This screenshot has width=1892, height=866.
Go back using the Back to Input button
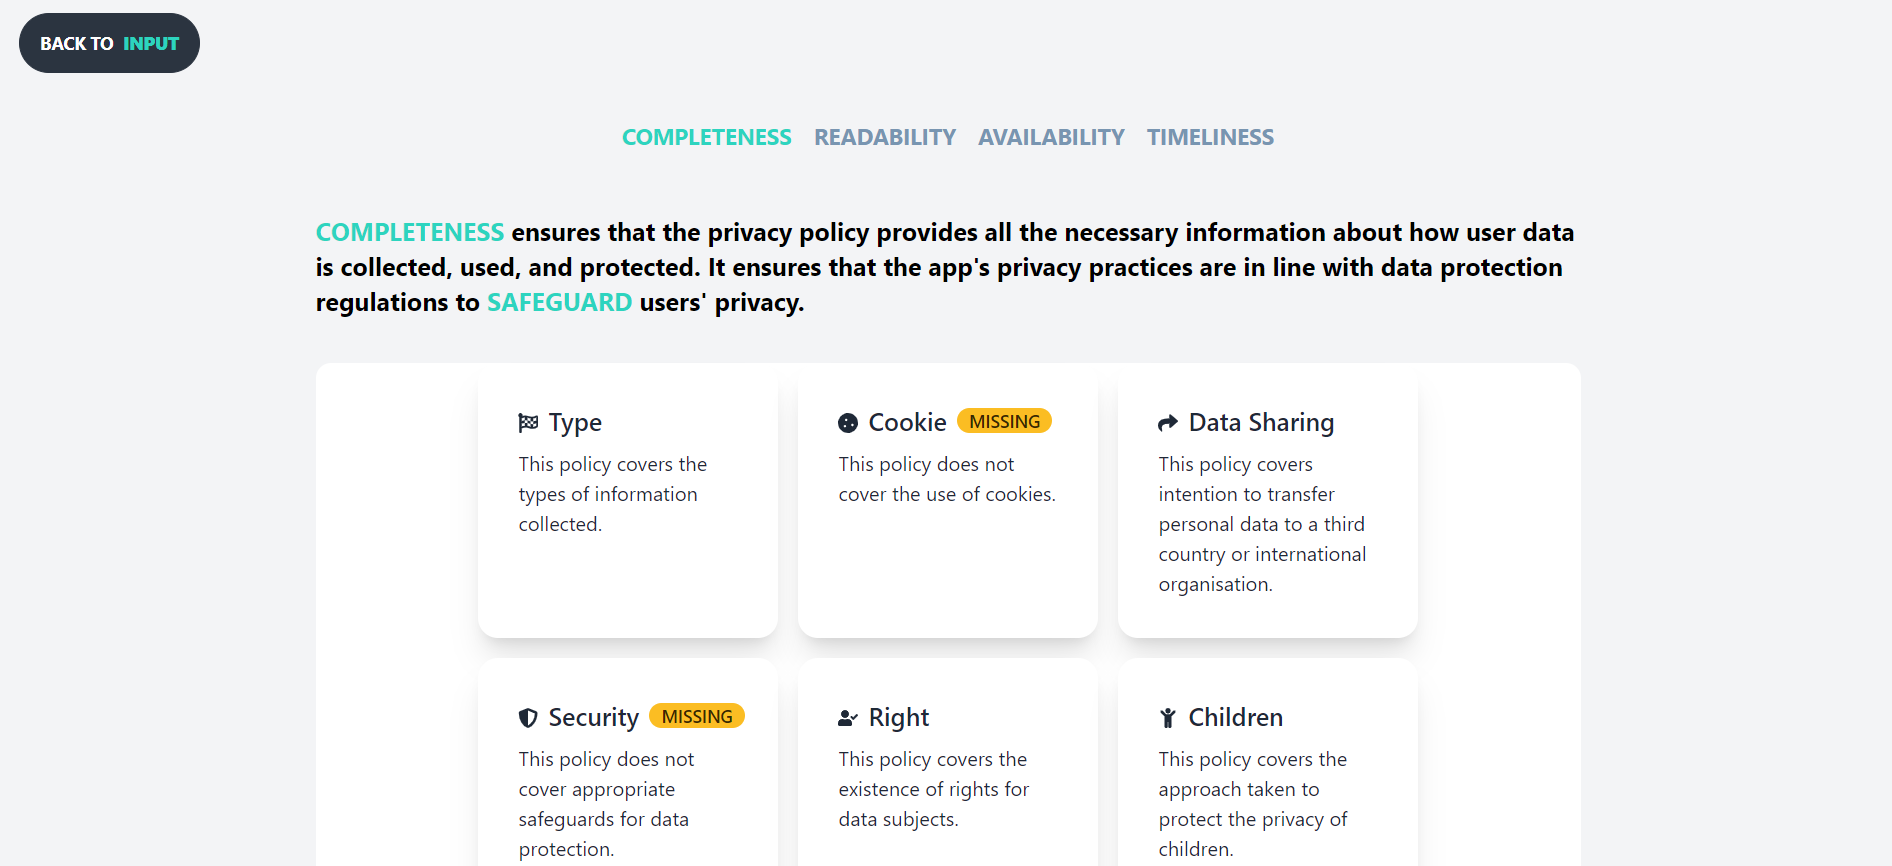point(109,43)
